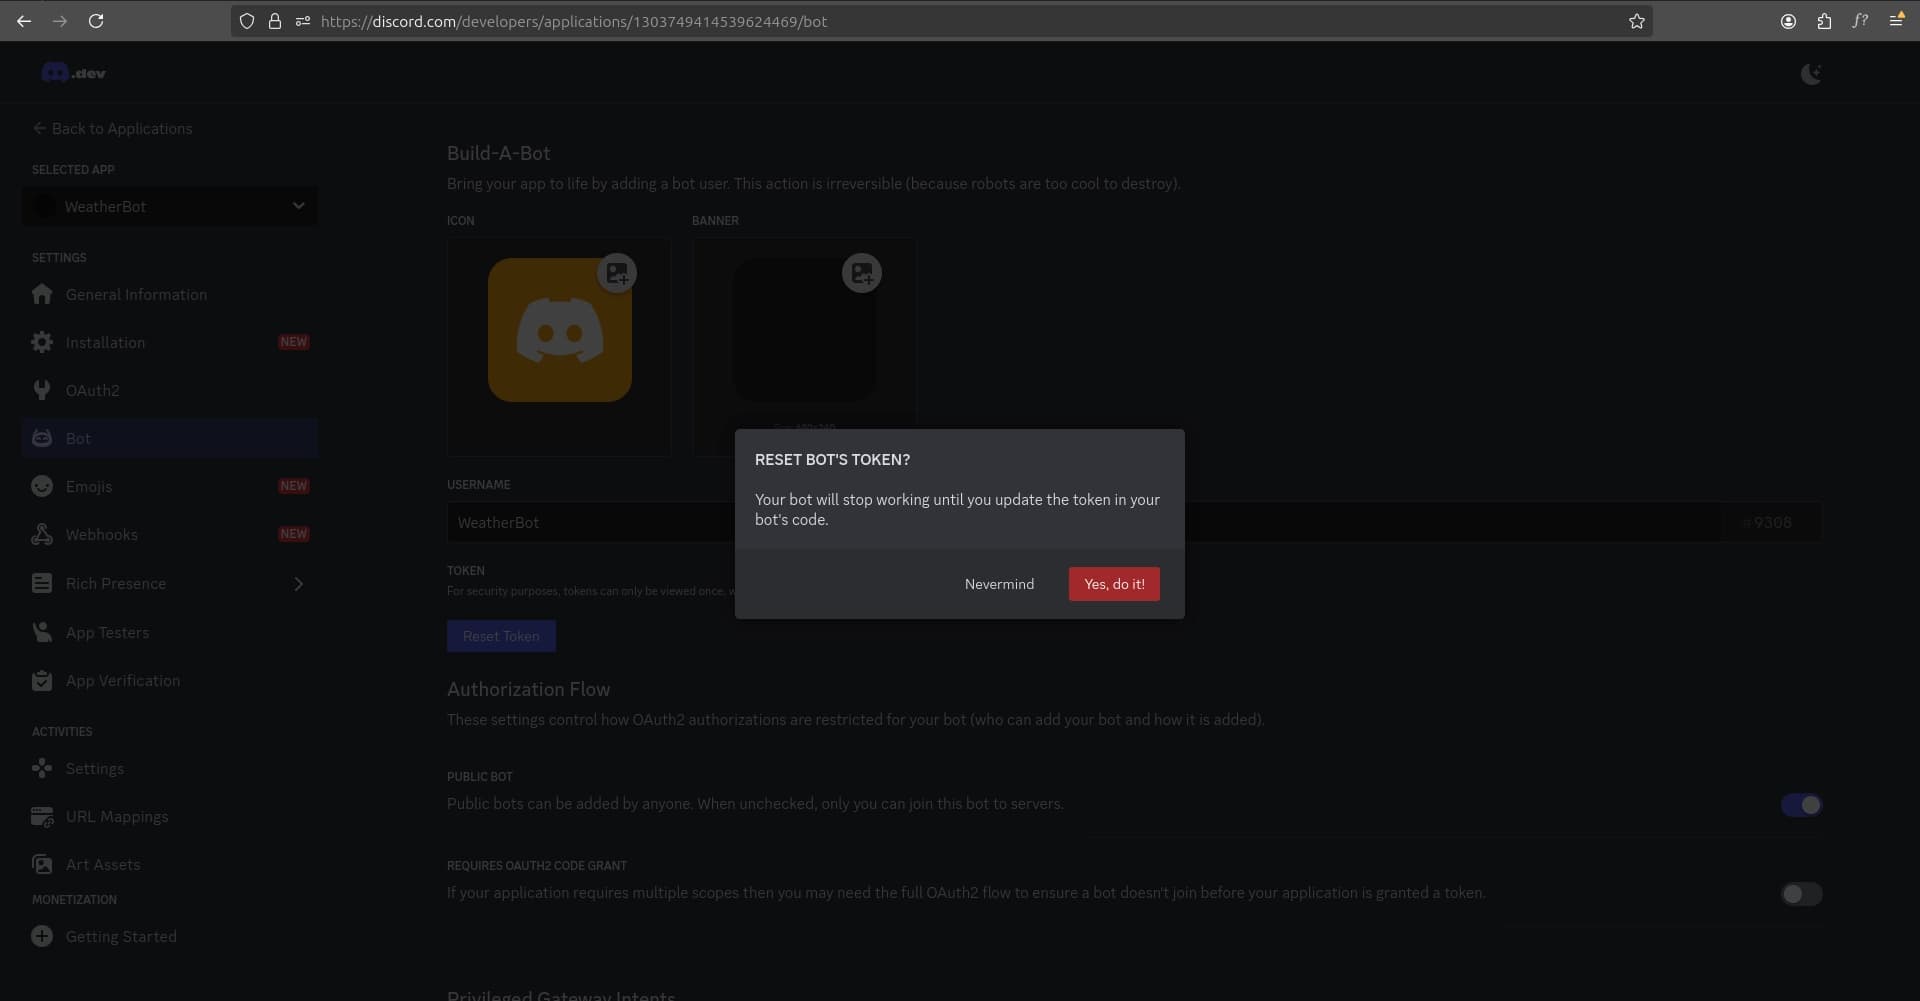This screenshot has height=1001, width=1920.
Task: Click the WeatherBot username field
Action: (1085, 522)
